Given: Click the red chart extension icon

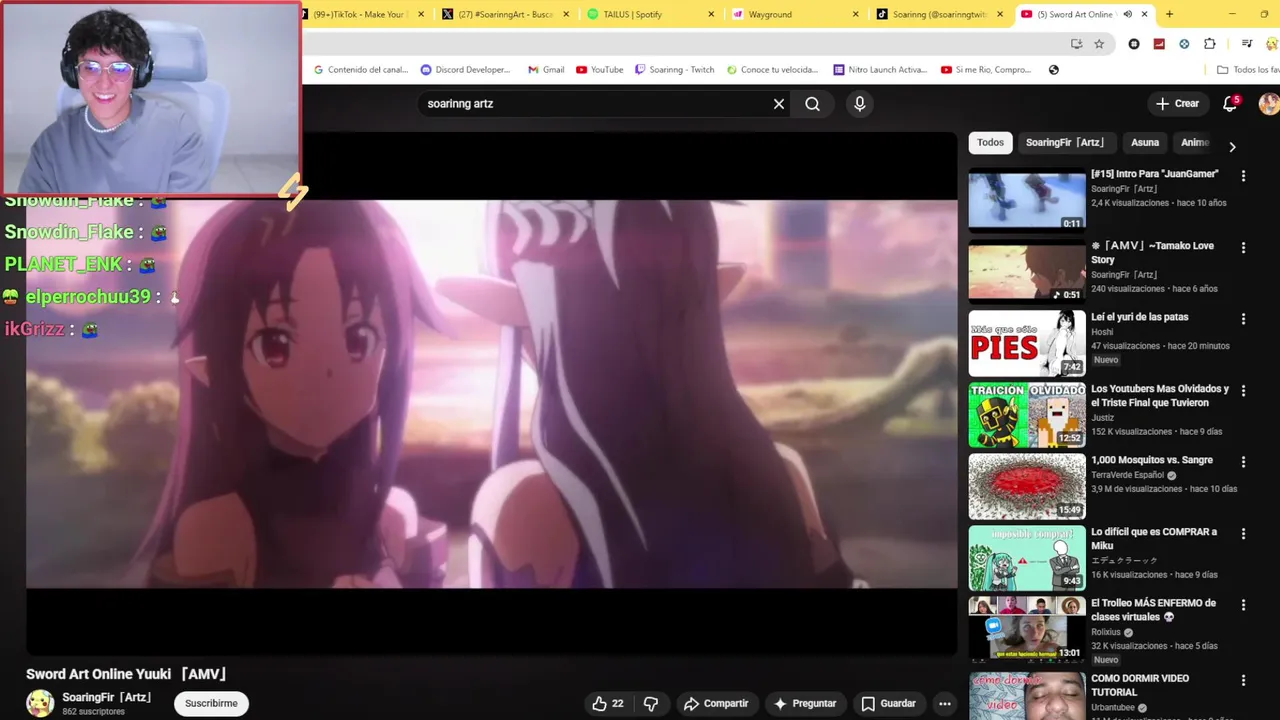Looking at the screenshot, I should [1159, 44].
